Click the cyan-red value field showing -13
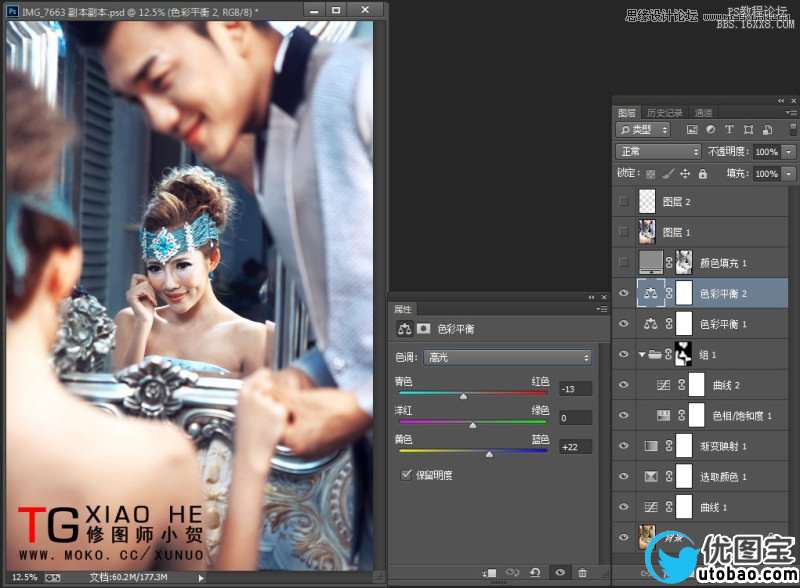 click(x=576, y=389)
